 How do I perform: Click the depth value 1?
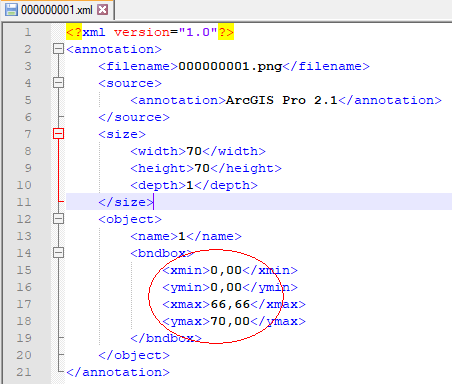pos(190,185)
